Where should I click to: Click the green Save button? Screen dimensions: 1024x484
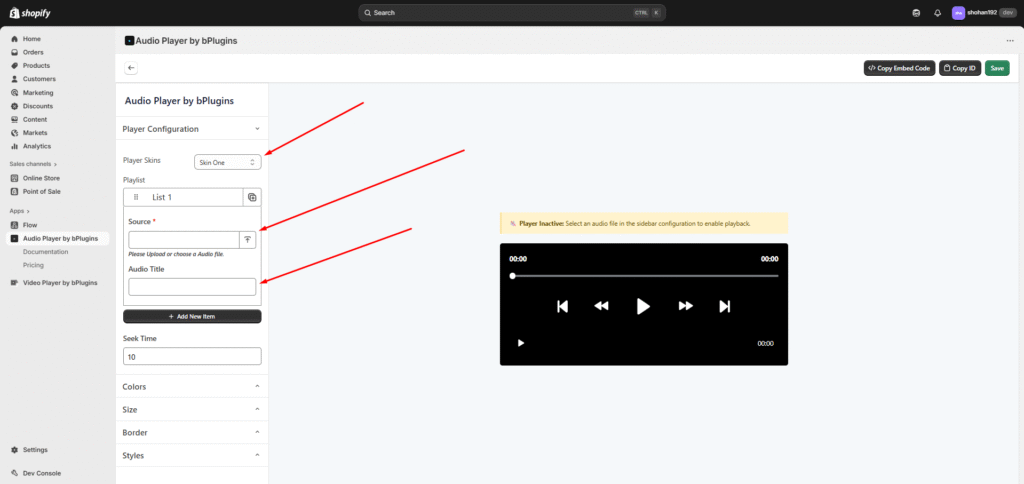click(996, 68)
